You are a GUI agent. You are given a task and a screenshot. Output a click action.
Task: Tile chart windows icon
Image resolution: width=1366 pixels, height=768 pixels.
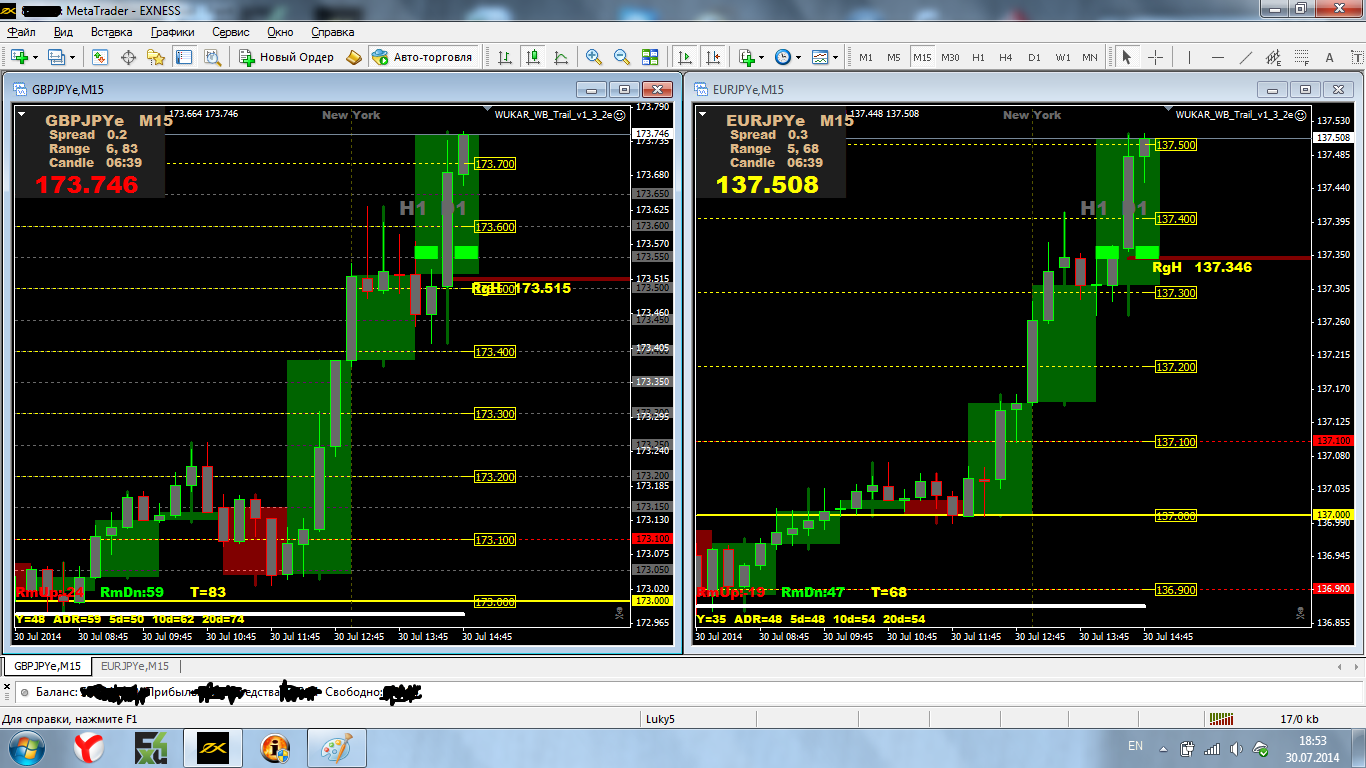point(650,57)
